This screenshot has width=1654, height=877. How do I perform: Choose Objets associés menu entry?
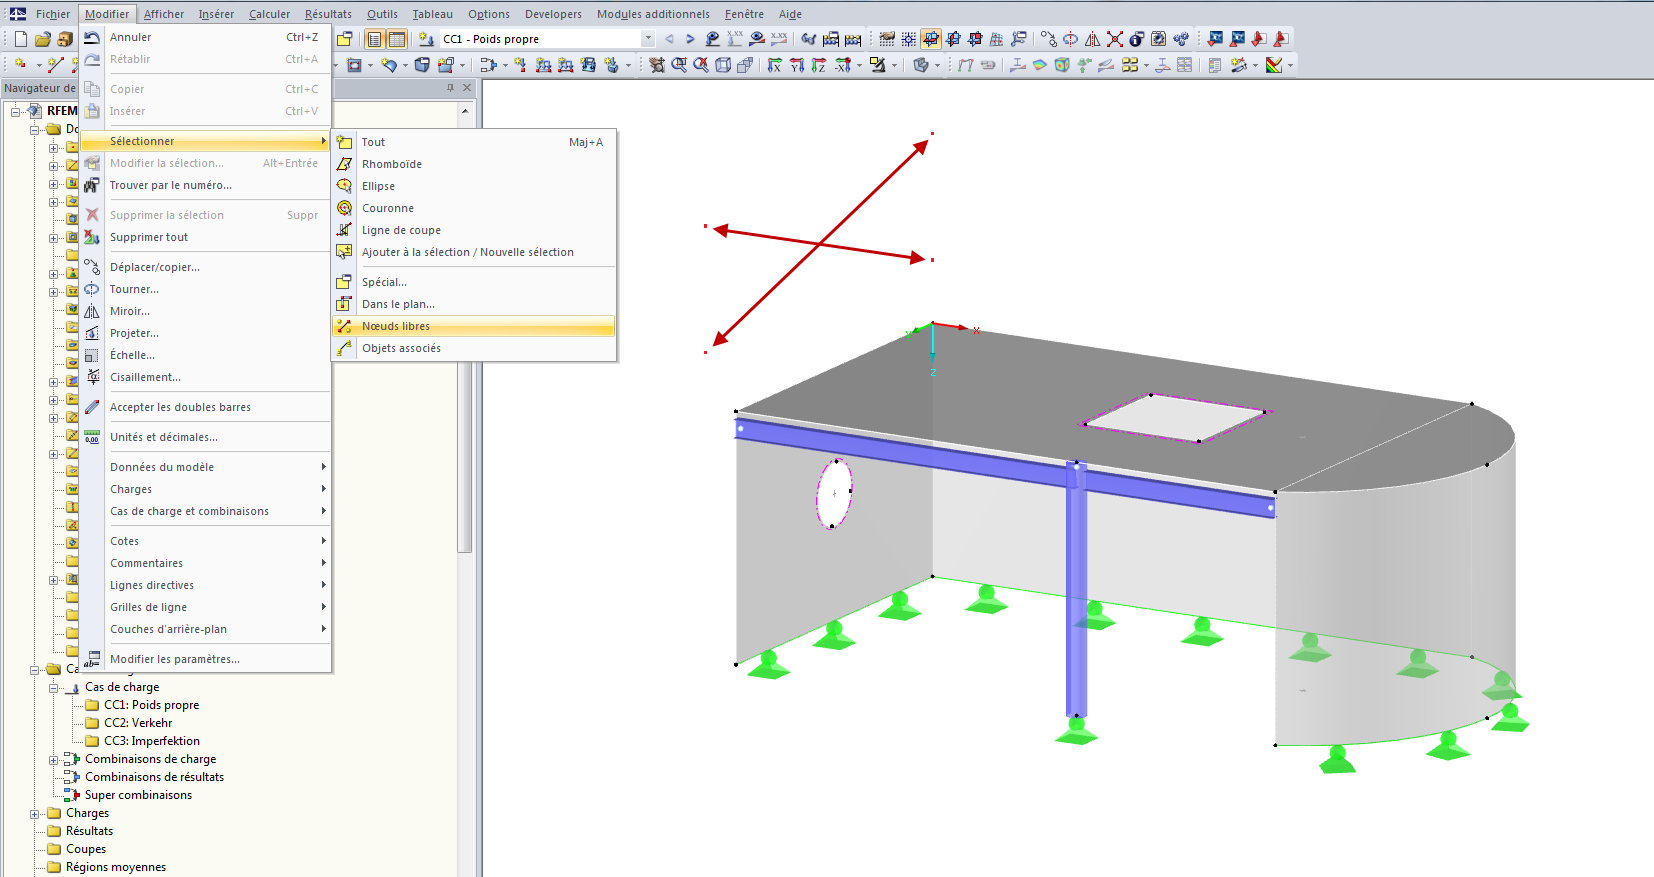pyautogui.click(x=473, y=348)
